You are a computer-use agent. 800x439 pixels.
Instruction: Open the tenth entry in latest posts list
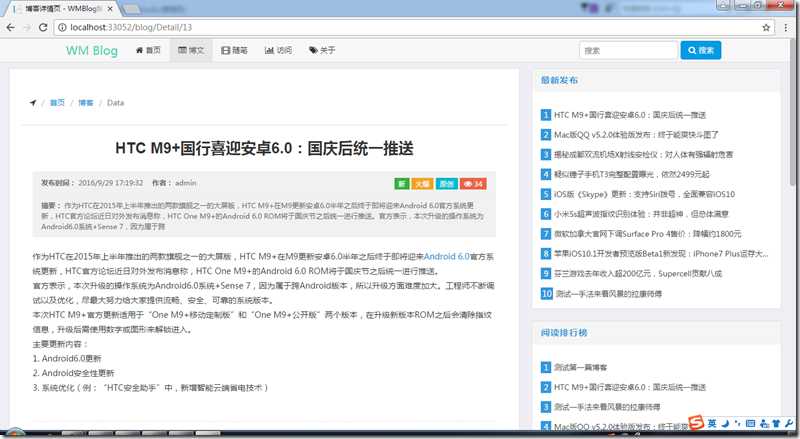[608, 294]
